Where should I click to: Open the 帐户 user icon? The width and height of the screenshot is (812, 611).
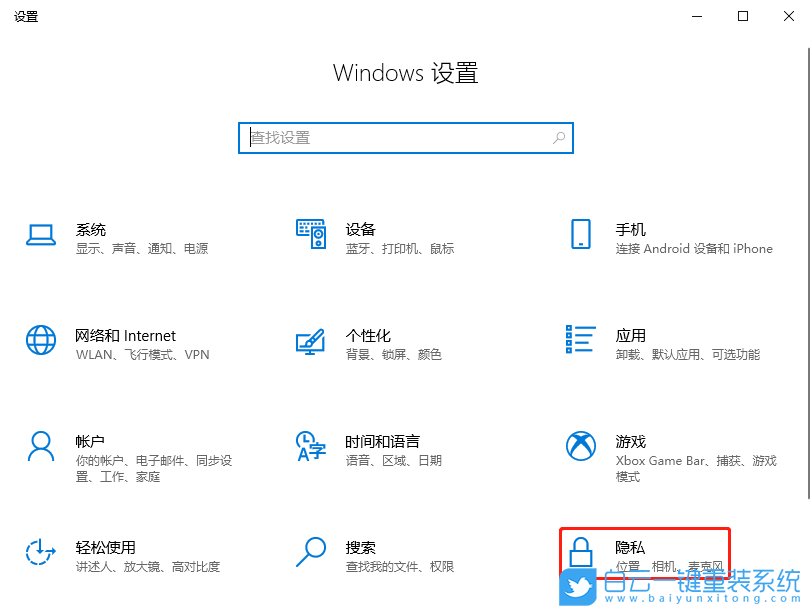coord(40,447)
